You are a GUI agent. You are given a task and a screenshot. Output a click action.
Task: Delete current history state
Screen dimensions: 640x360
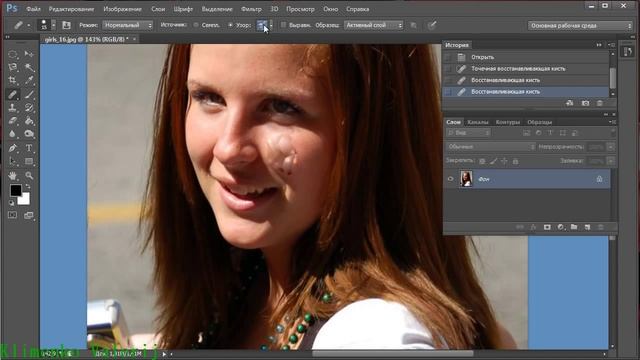[600, 103]
